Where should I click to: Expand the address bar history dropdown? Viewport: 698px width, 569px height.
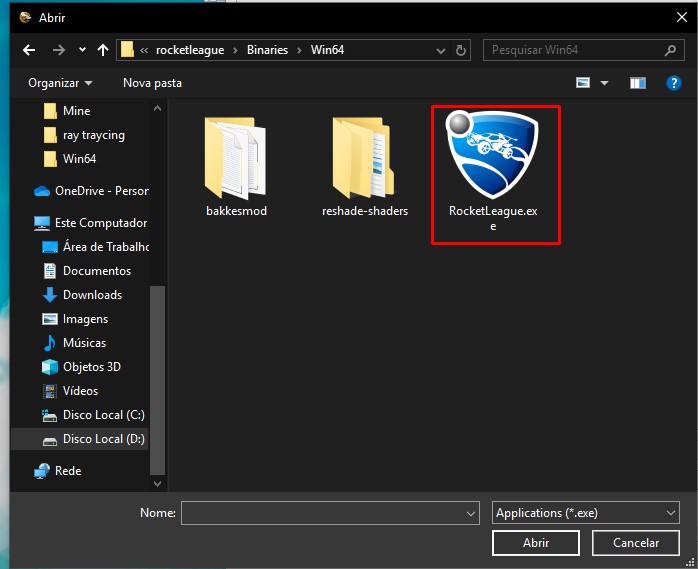click(441, 51)
